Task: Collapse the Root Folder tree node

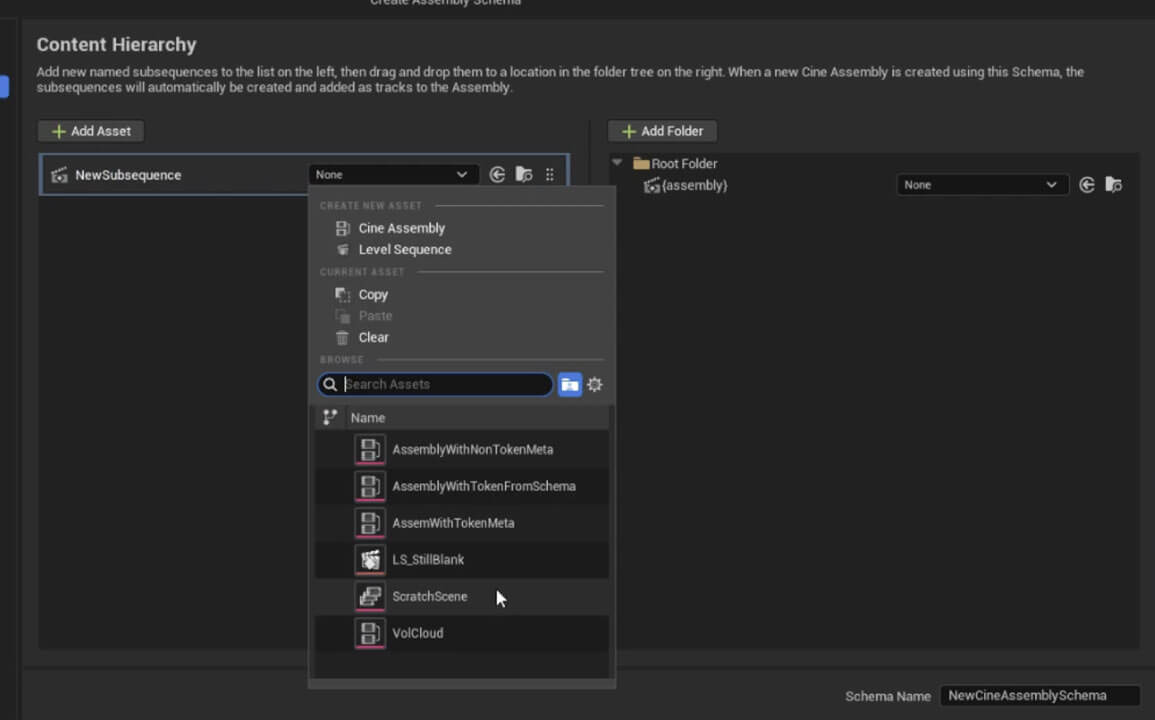Action: [617, 163]
